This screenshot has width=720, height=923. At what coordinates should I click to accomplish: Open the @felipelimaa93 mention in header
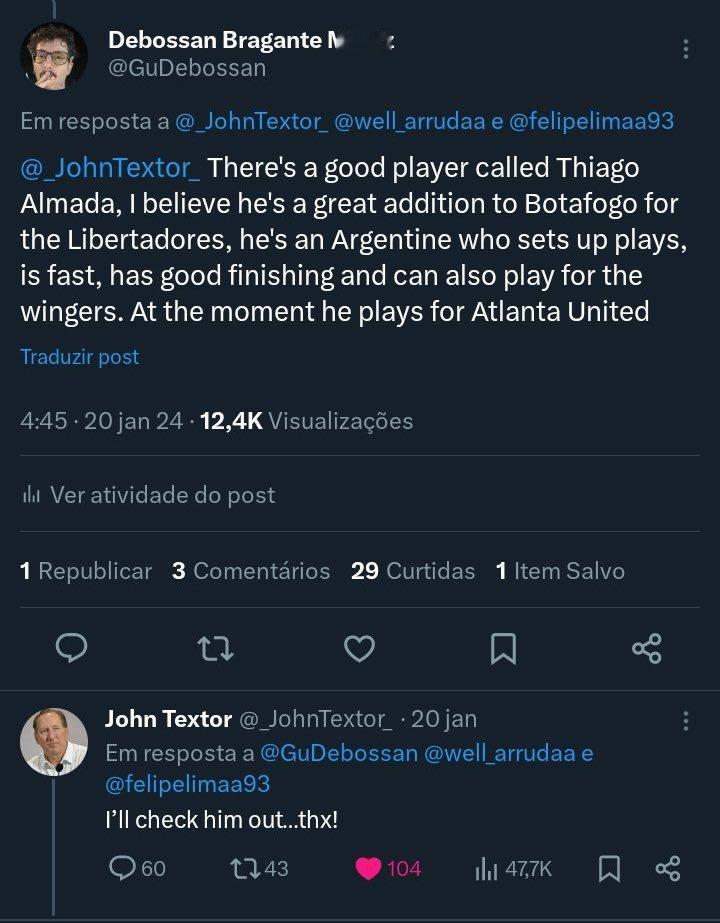[591, 121]
